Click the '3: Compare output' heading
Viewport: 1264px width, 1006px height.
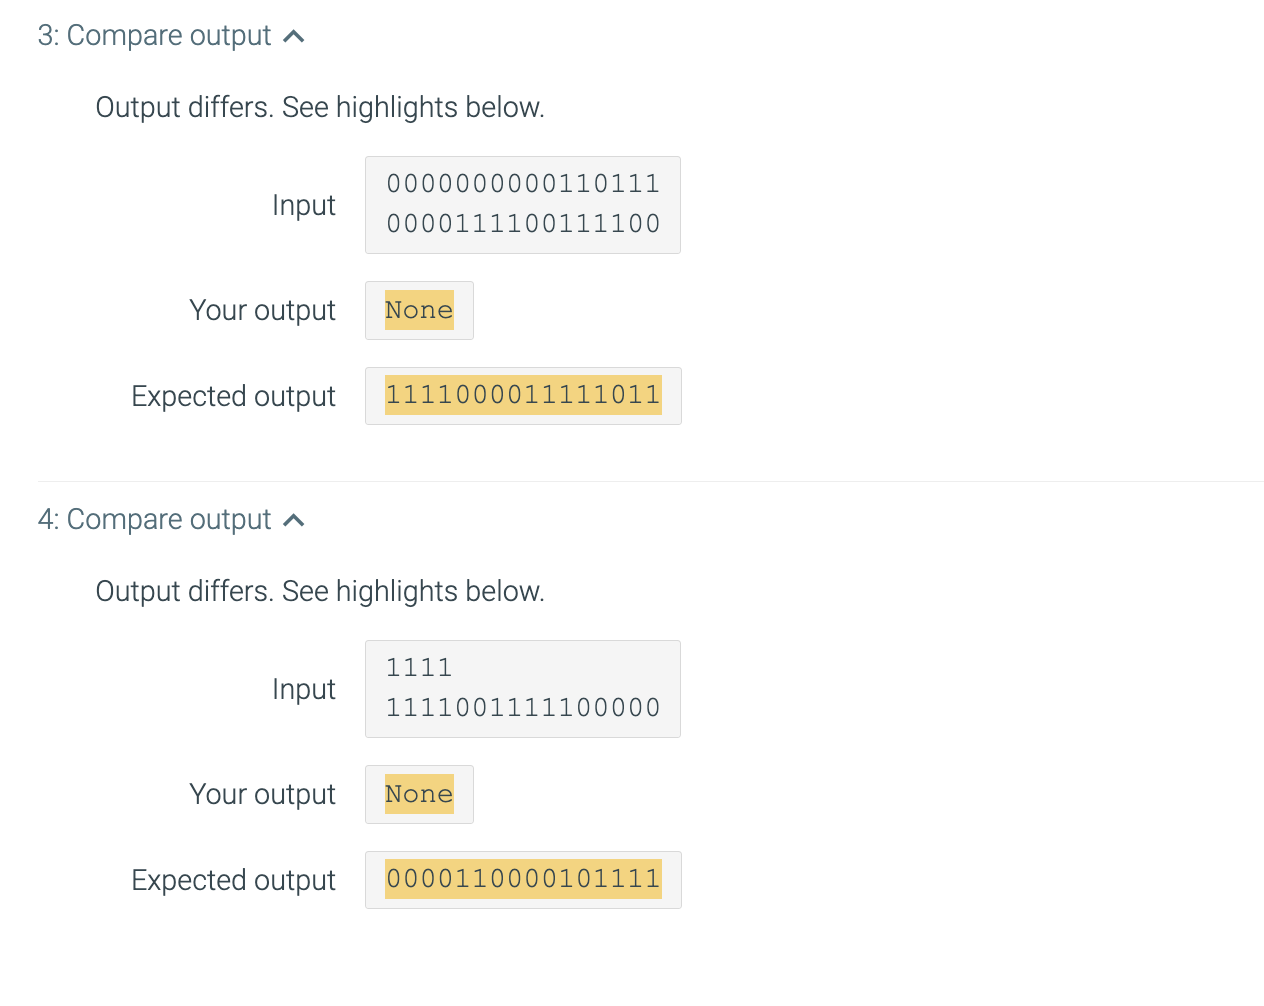(x=154, y=36)
